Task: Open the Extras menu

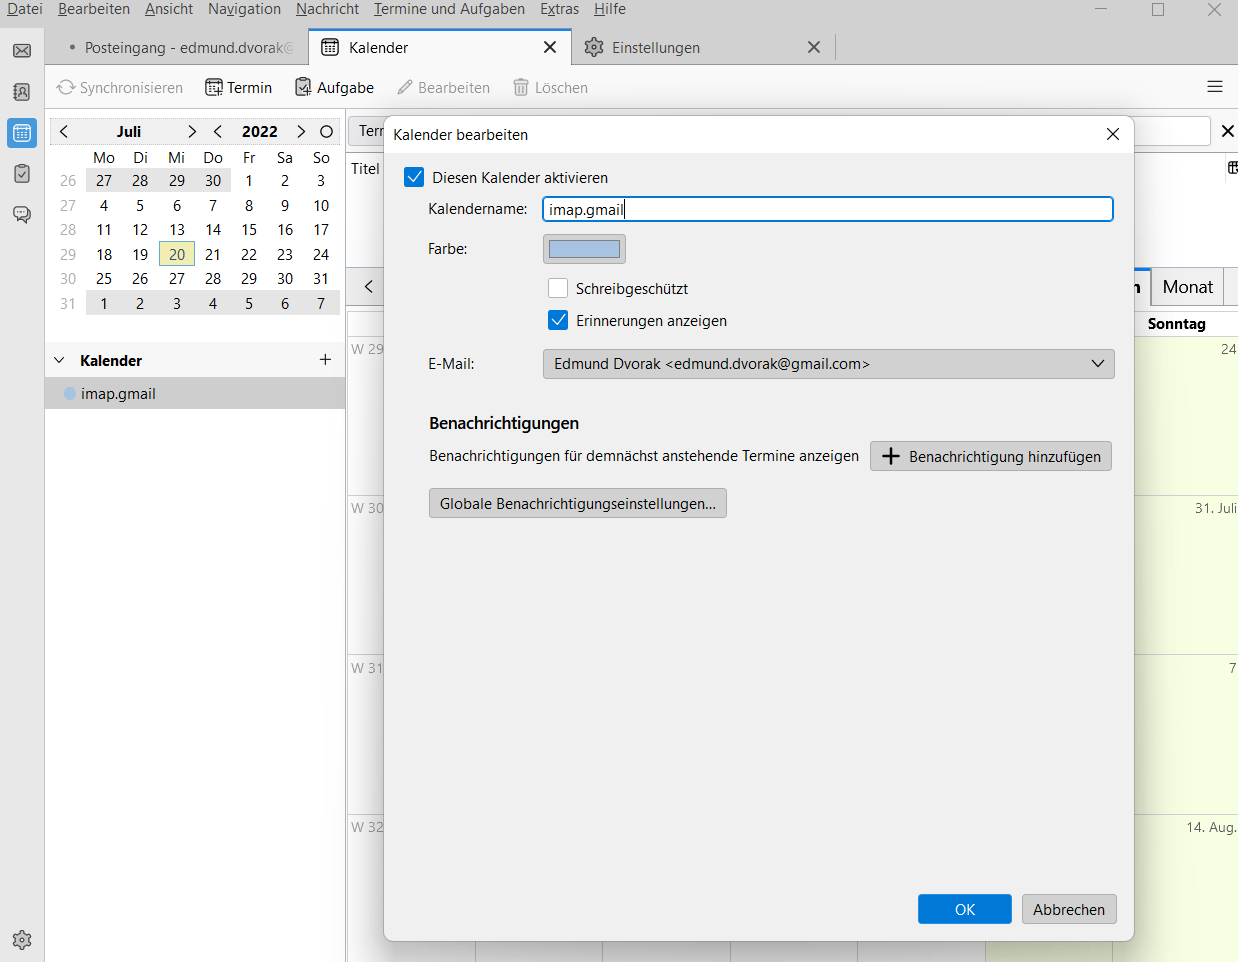Action: [559, 9]
